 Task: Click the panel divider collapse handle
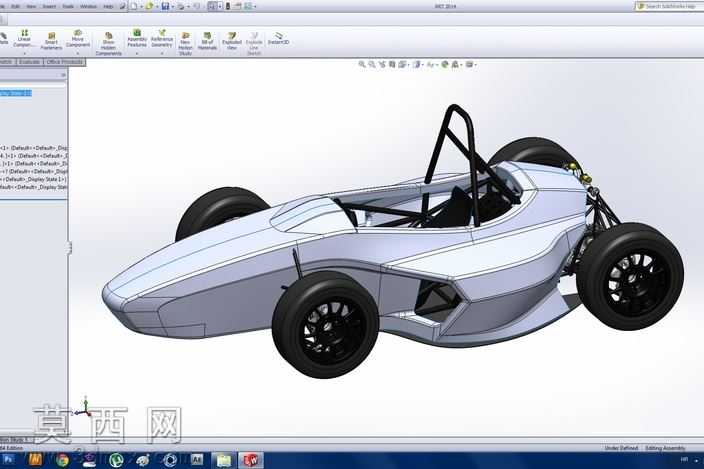[x=69, y=247]
